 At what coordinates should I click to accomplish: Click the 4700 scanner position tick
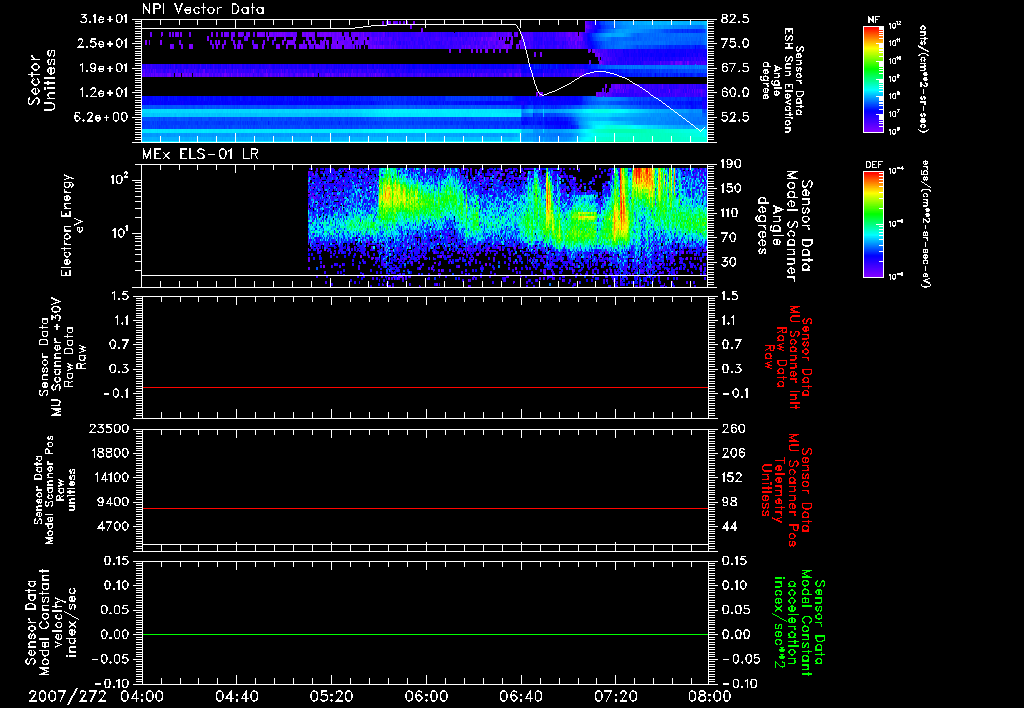[x=113, y=526]
